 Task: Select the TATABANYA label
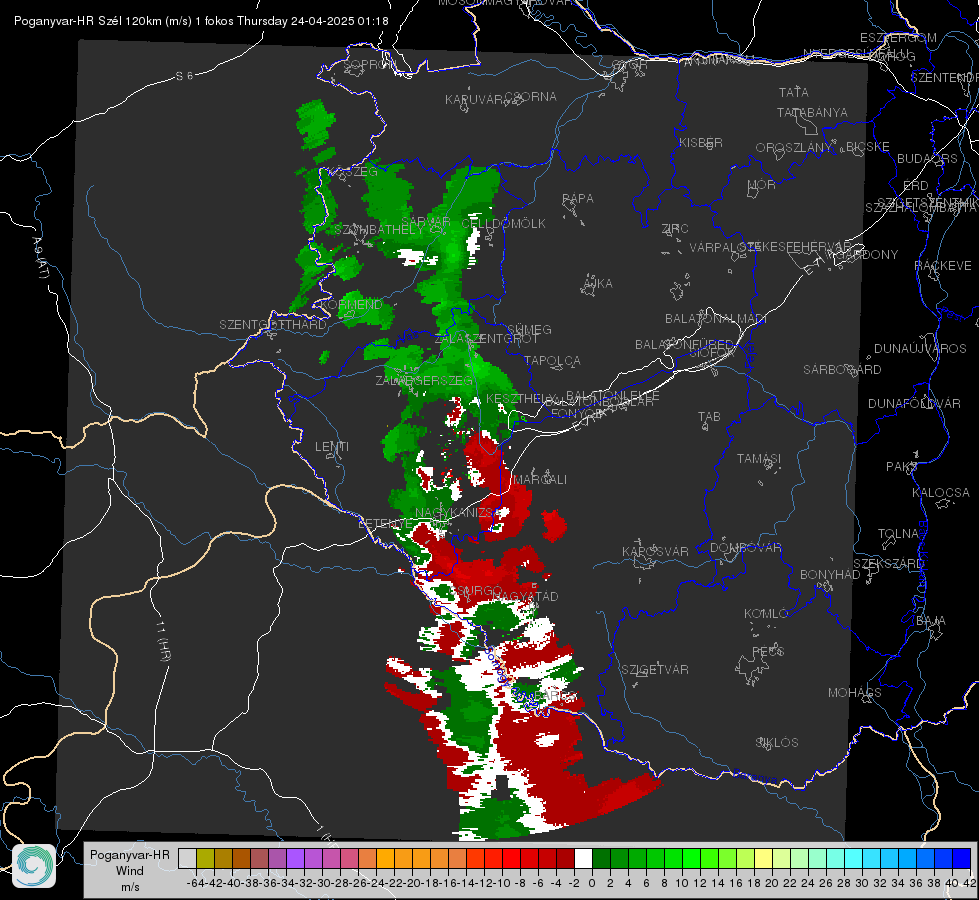(x=812, y=112)
